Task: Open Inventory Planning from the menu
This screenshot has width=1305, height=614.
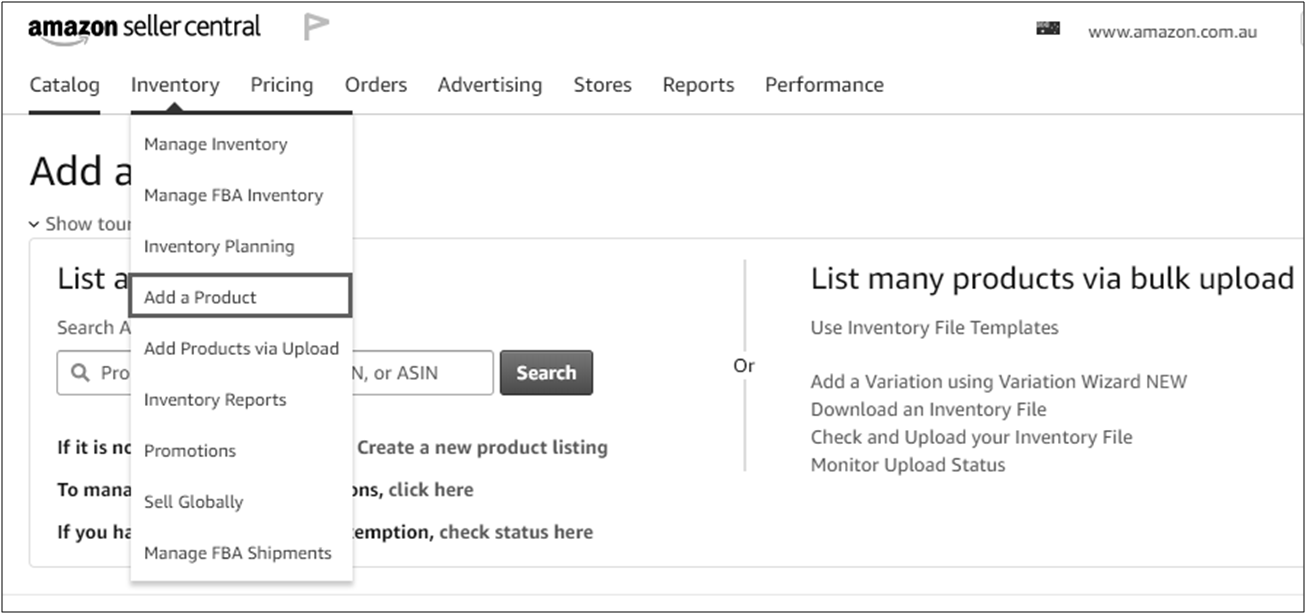Action: [x=219, y=246]
